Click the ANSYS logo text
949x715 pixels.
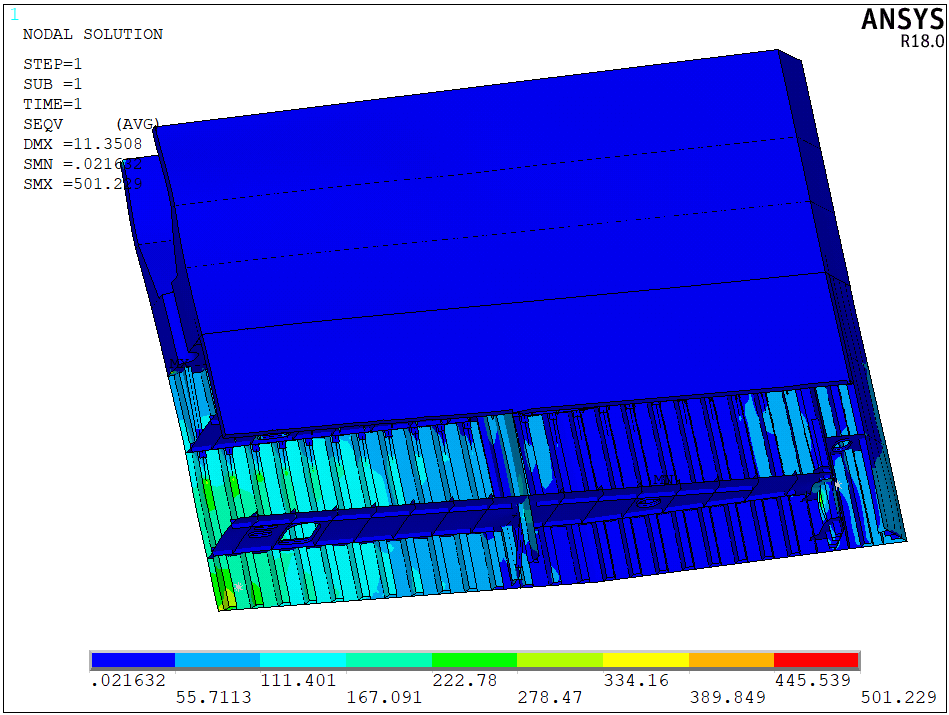pyautogui.click(x=902, y=19)
